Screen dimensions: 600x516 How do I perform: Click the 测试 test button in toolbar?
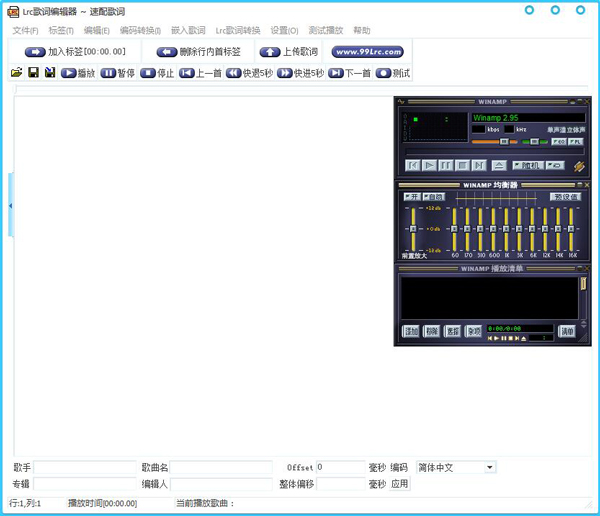pyautogui.click(x=393, y=73)
